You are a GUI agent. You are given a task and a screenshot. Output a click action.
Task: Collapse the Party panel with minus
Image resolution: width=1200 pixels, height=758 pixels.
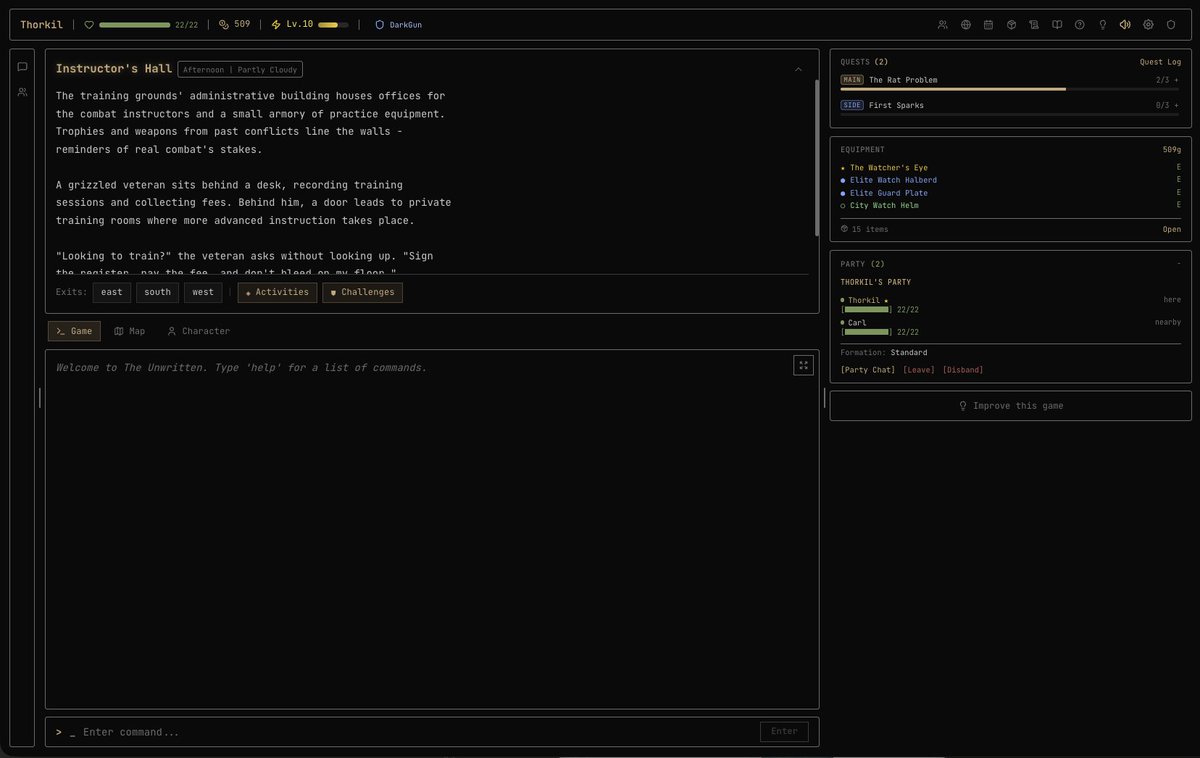(1179, 264)
